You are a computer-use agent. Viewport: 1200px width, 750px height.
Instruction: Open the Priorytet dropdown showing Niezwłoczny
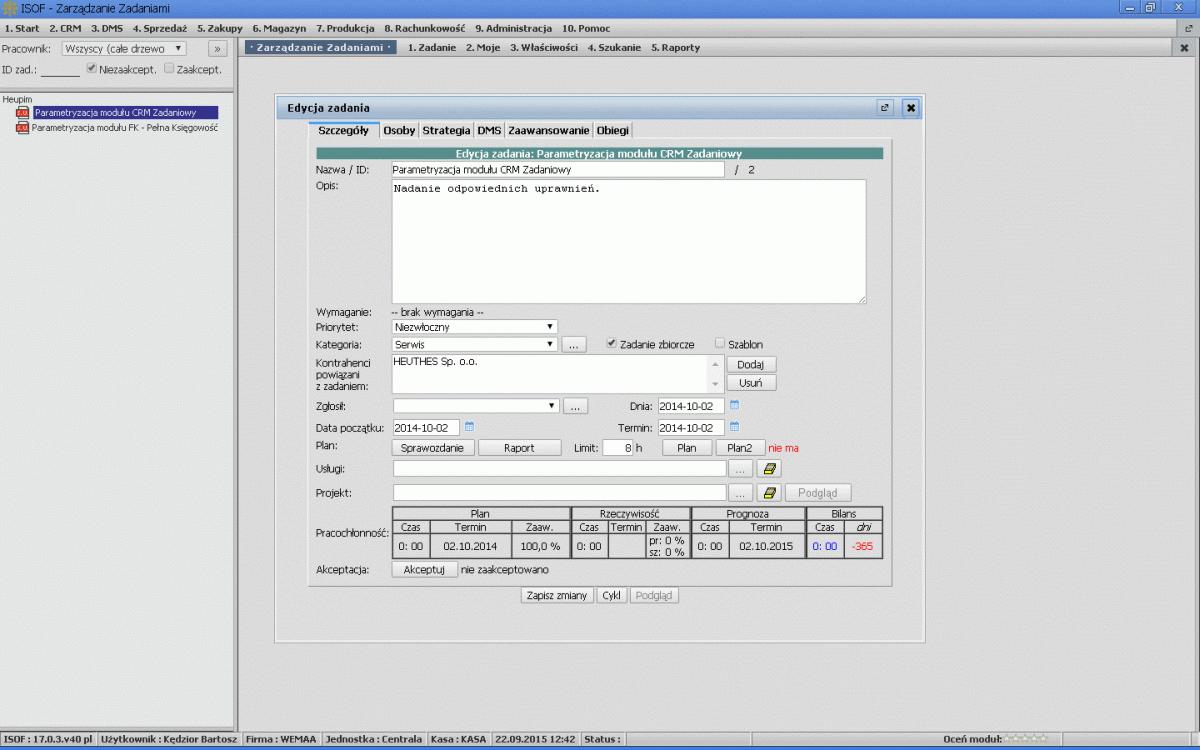click(475, 326)
